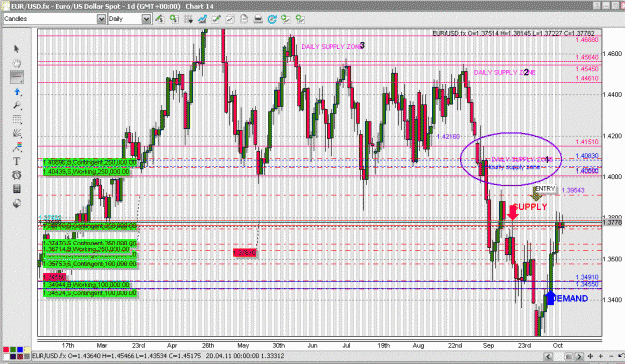The width and height of the screenshot is (625, 364).
Task: Click order '1.40439,S,Working,250,000.00'
Action: tap(86, 171)
